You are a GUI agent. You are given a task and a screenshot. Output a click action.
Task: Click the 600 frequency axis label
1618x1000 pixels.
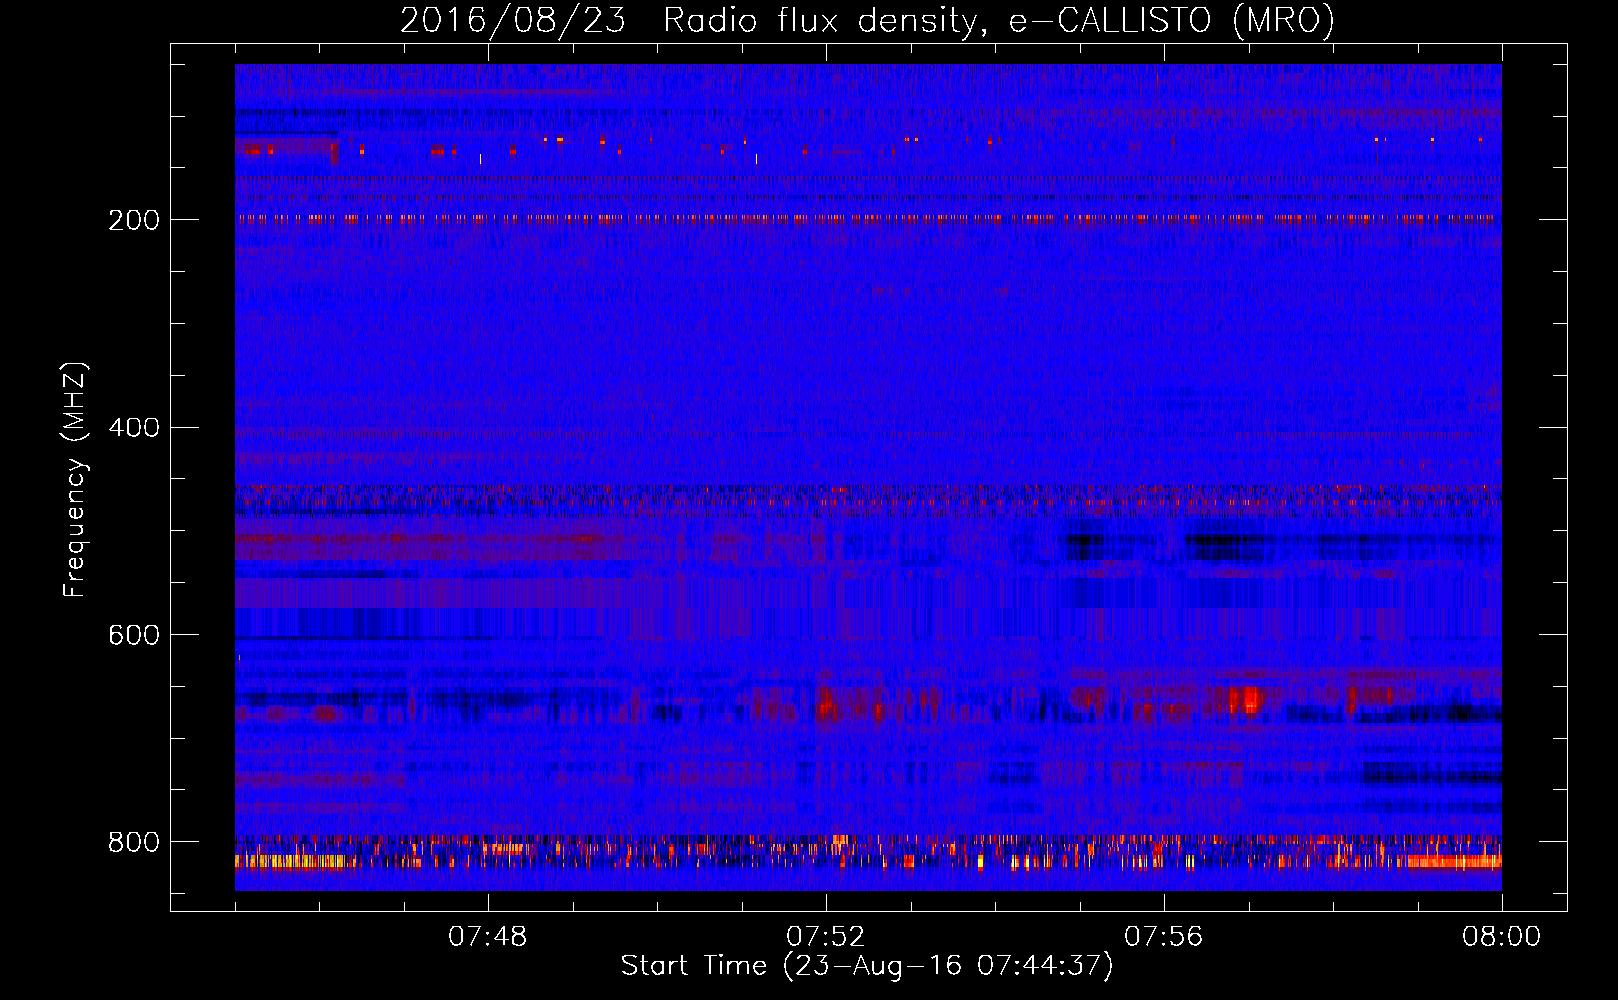133,636
